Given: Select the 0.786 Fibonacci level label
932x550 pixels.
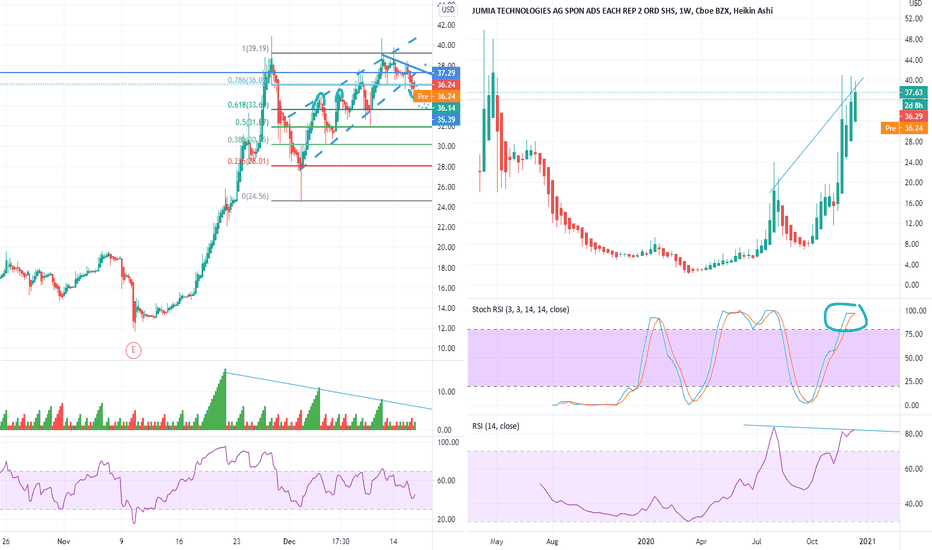Looking at the screenshot, I should click(x=248, y=80).
